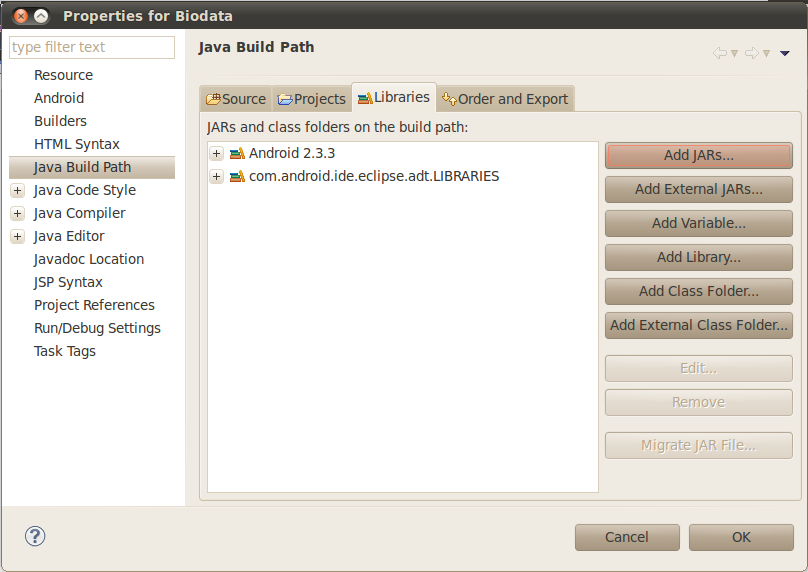
Task: Confirm the dialog with OK
Action: tap(741, 537)
